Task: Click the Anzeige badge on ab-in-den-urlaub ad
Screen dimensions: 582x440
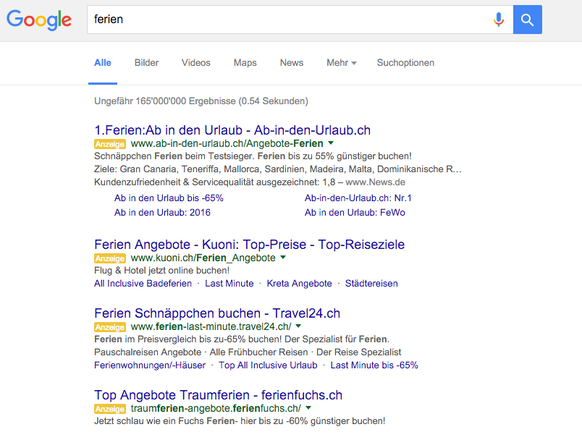Action: pos(110,144)
